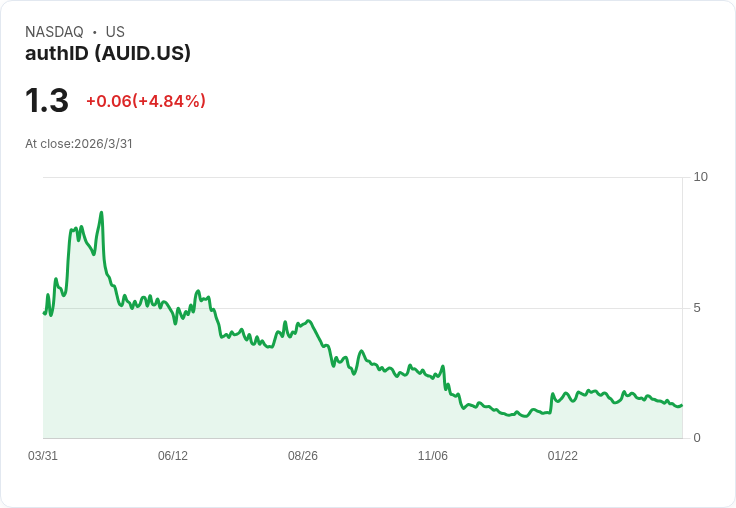
Task: Click the 10 price axis label
Action: [700, 177]
